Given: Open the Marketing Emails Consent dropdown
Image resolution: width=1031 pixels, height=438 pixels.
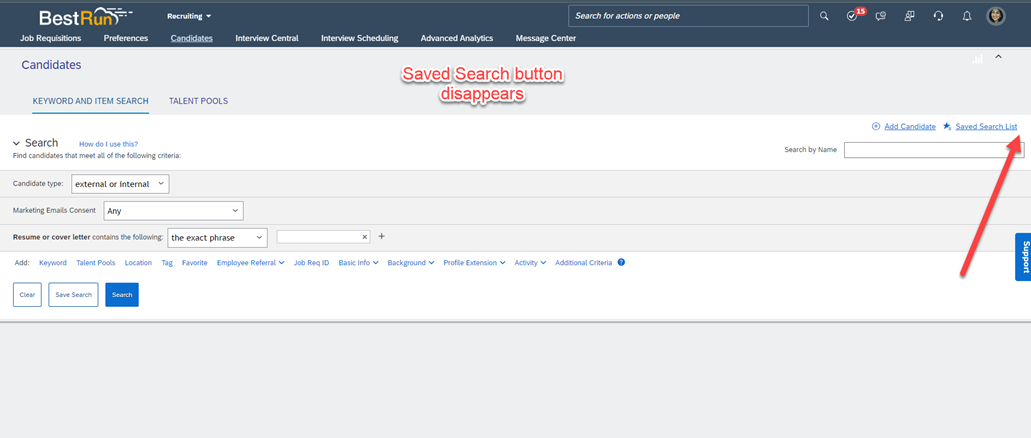Looking at the screenshot, I should click(174, 210).
